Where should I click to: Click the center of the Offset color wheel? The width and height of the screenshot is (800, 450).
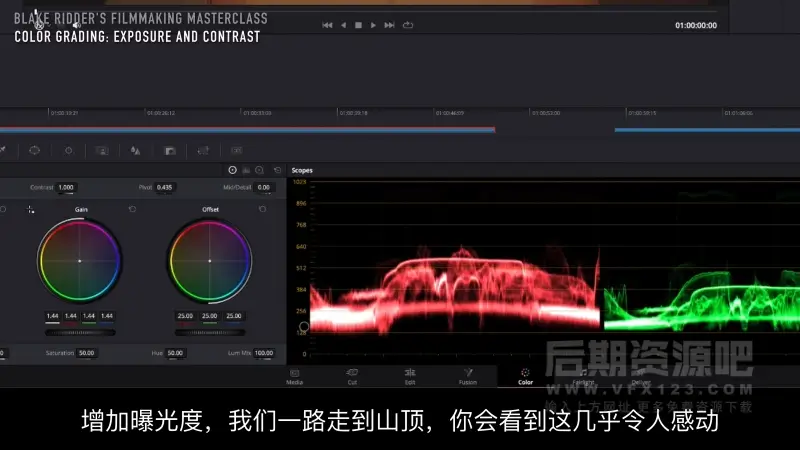tap(210, 260)
